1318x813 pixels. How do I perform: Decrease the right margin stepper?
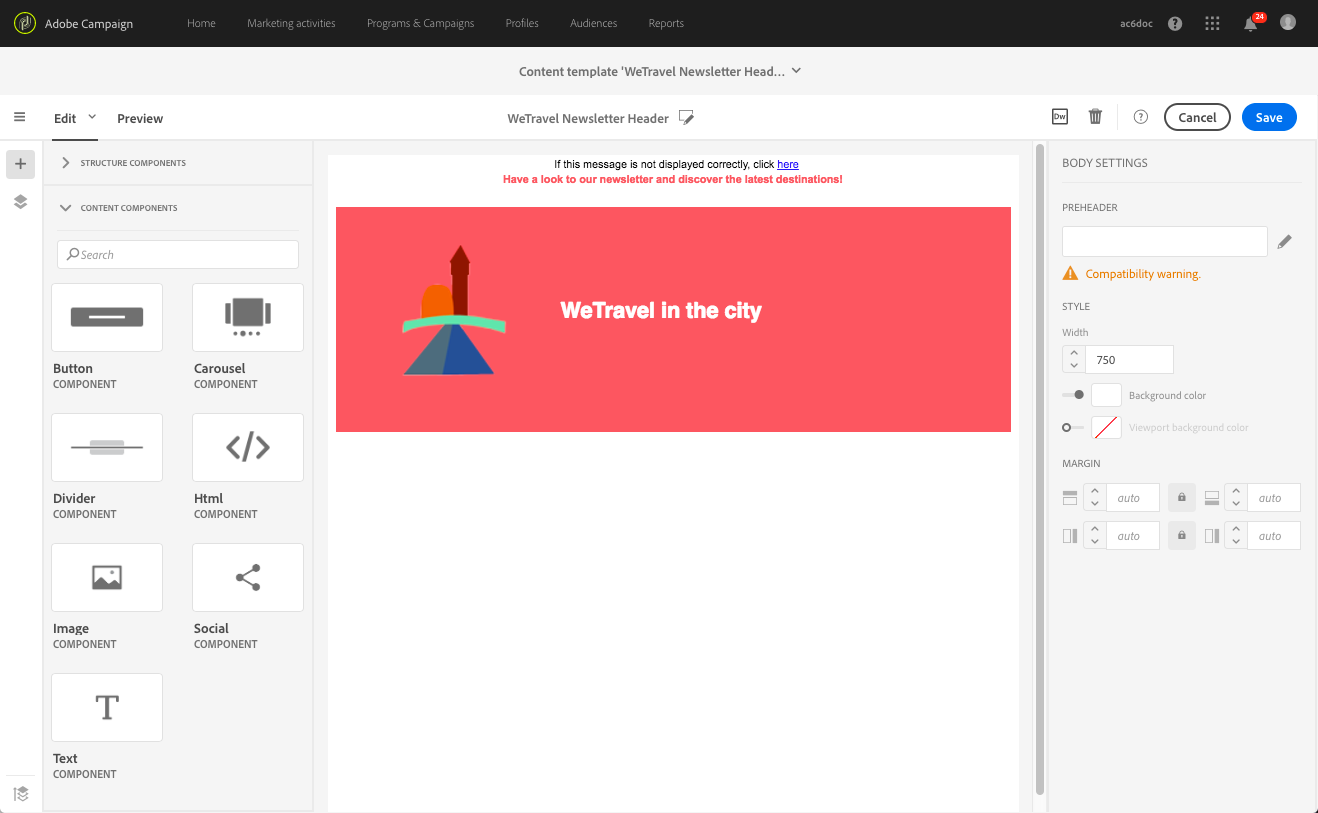(1236, 542)
